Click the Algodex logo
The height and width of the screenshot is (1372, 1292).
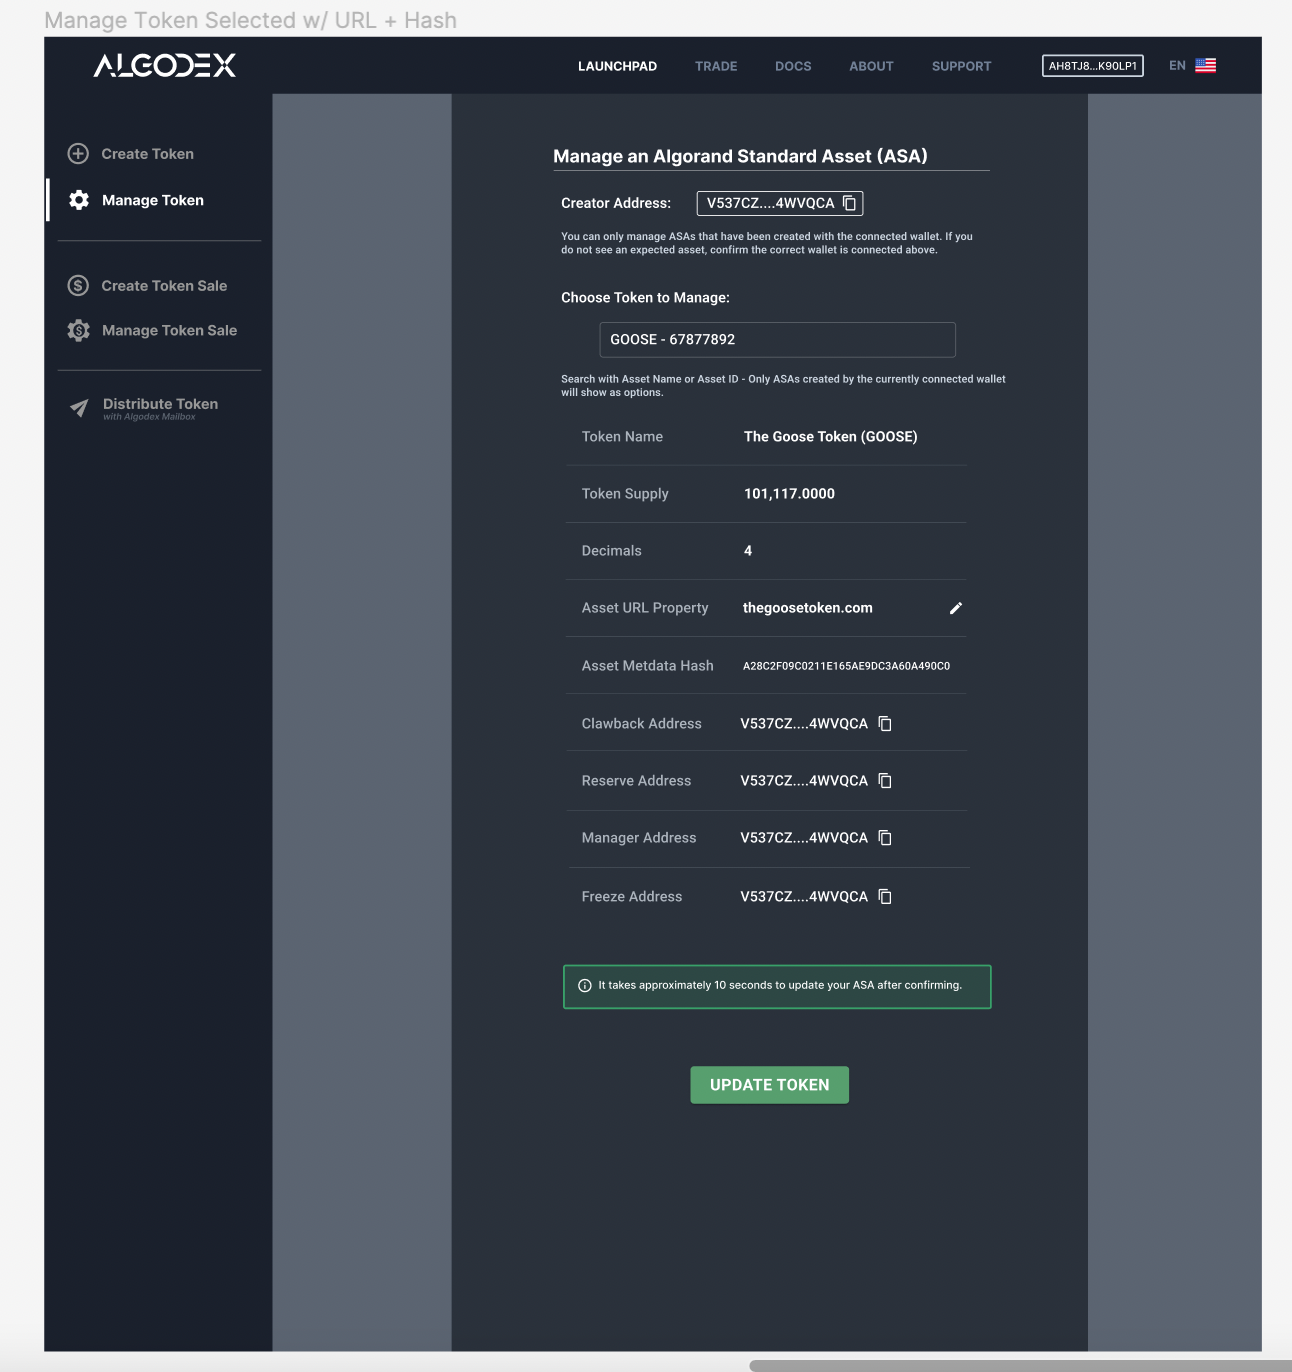click(165, 66)
